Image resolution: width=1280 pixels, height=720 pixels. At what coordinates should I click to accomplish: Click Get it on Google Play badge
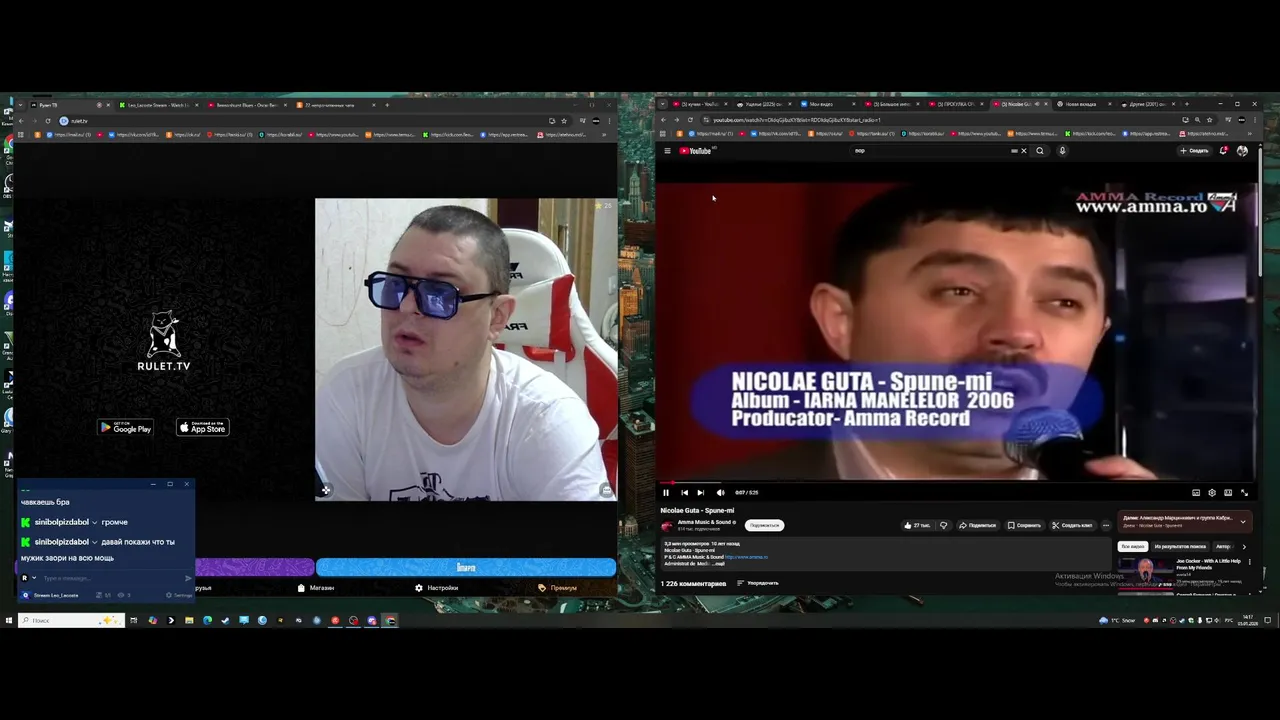(x=125, y=428)
